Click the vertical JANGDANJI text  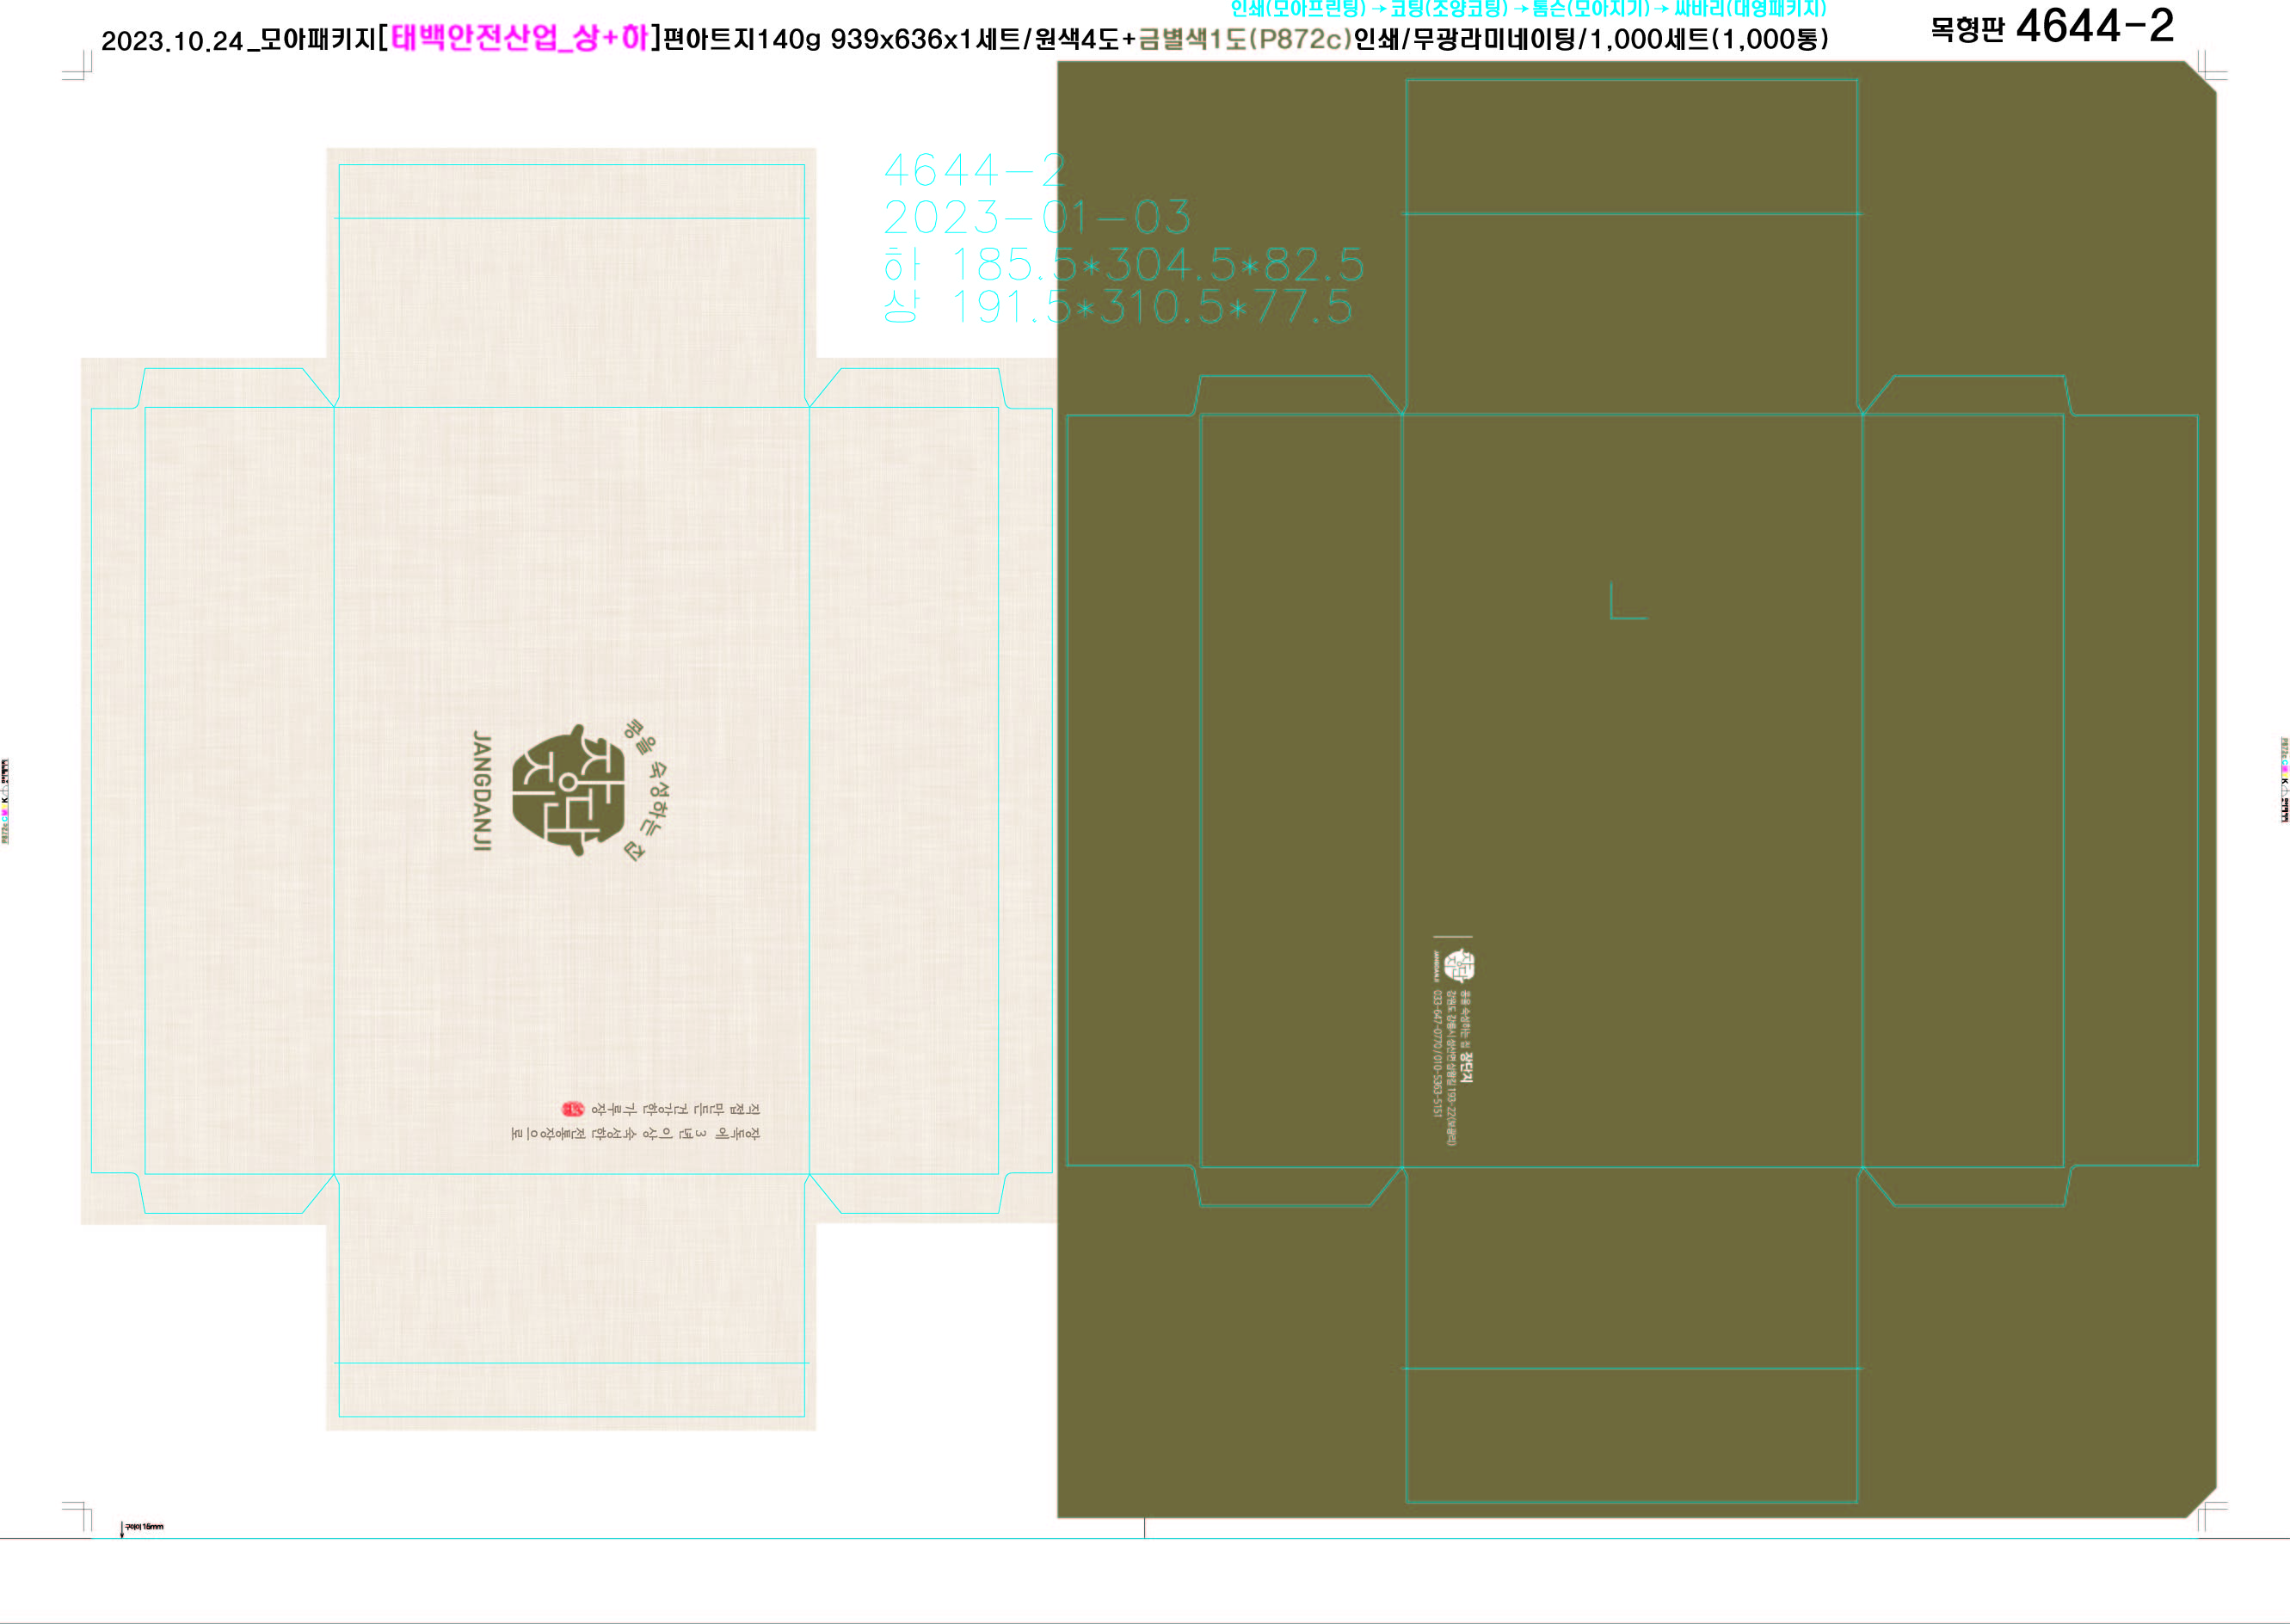482,790
